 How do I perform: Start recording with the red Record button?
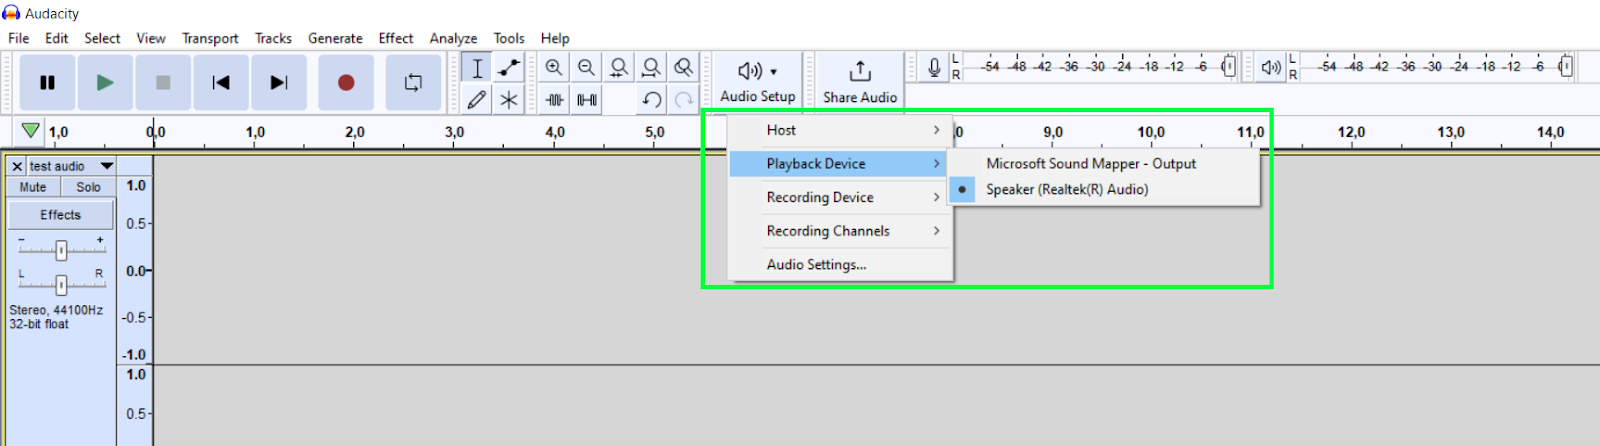coord(346,82)
